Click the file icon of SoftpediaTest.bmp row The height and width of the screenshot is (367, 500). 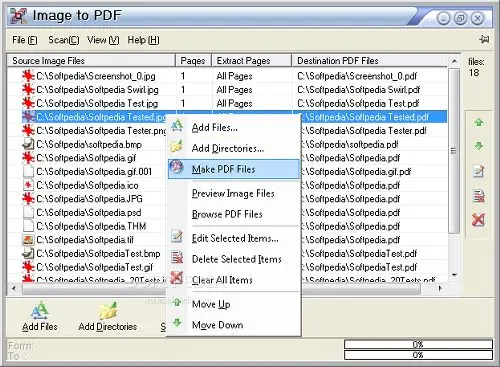click(28, 253)
